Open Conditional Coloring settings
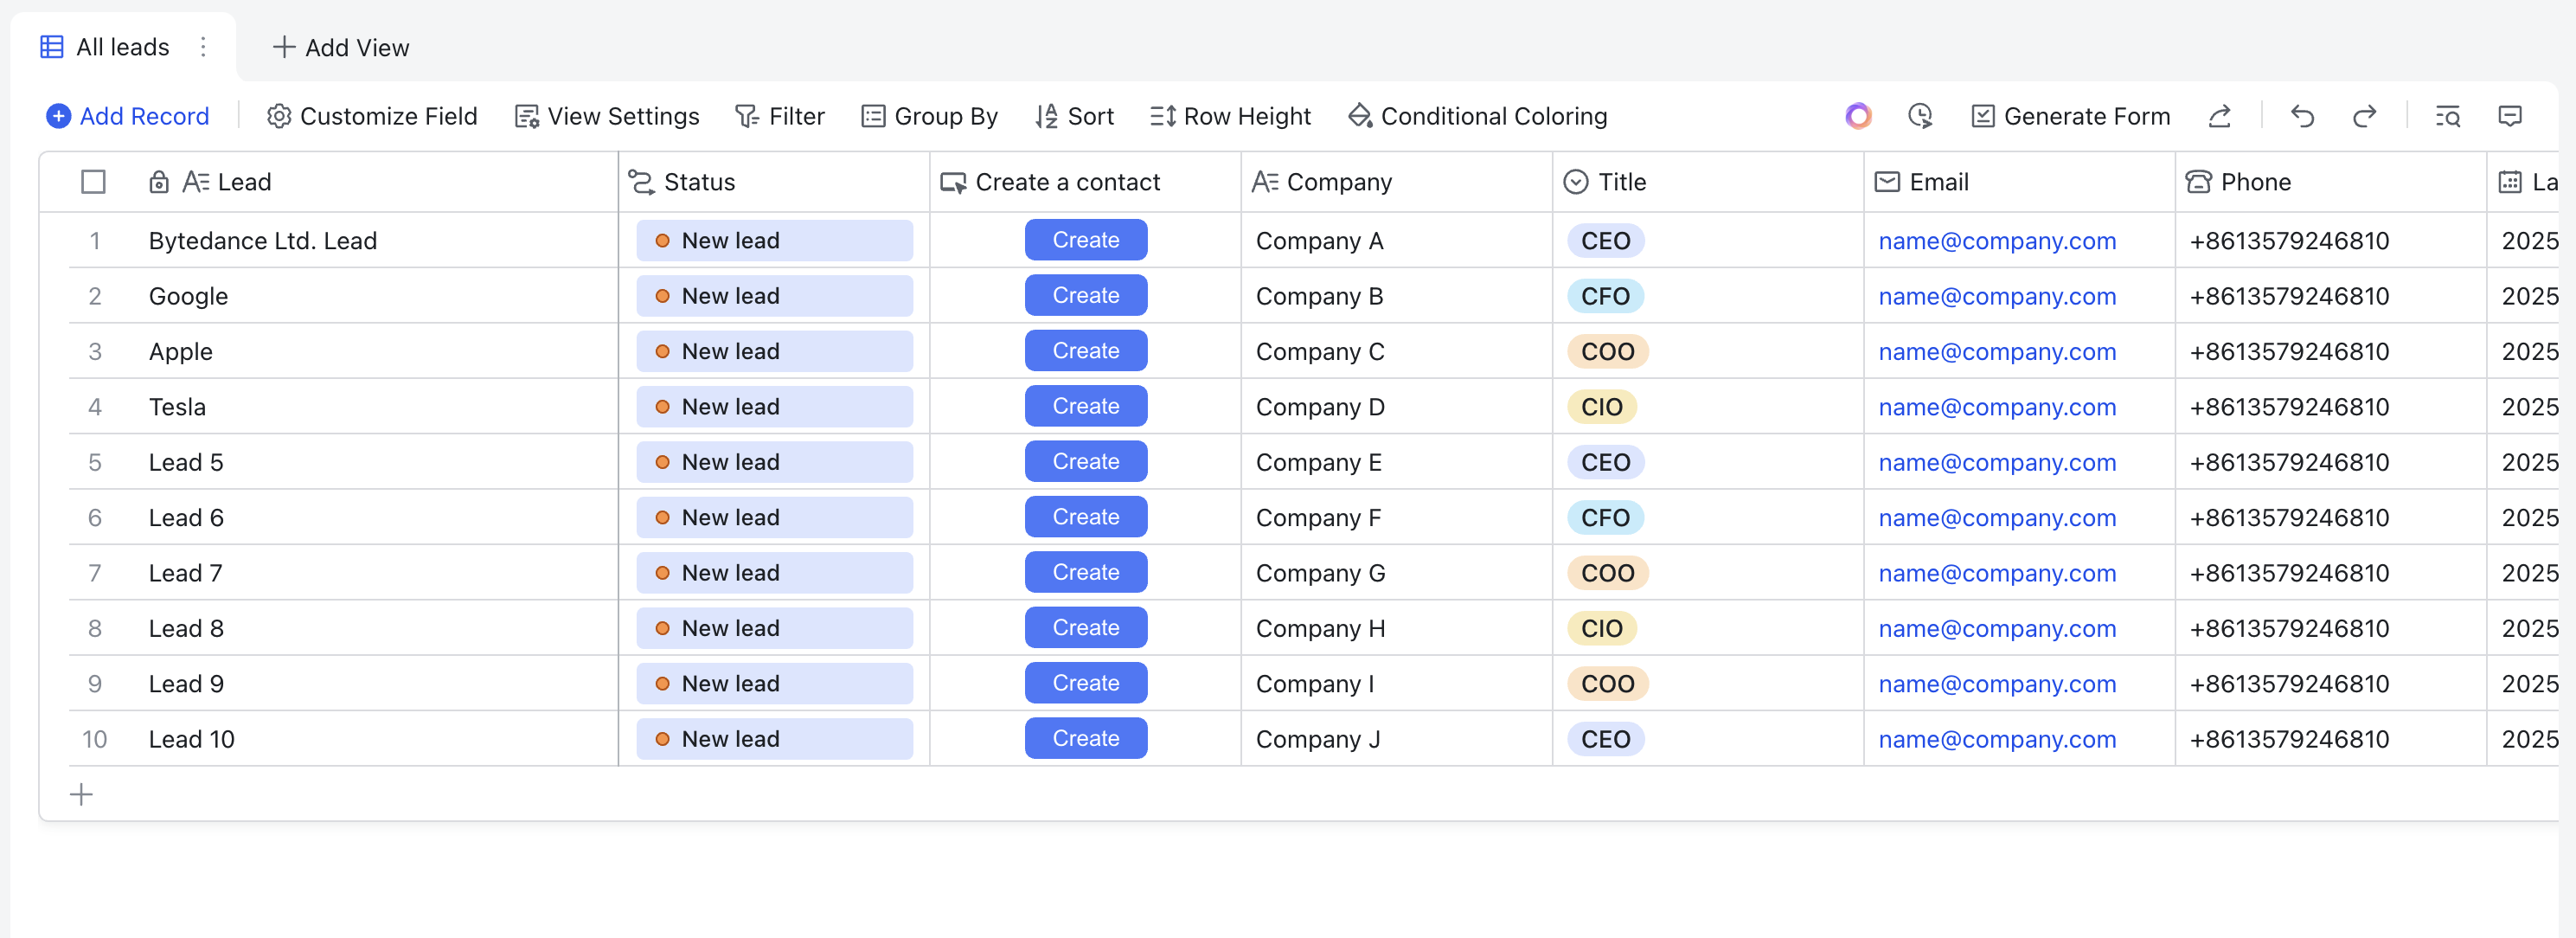 click(1477, 116)
